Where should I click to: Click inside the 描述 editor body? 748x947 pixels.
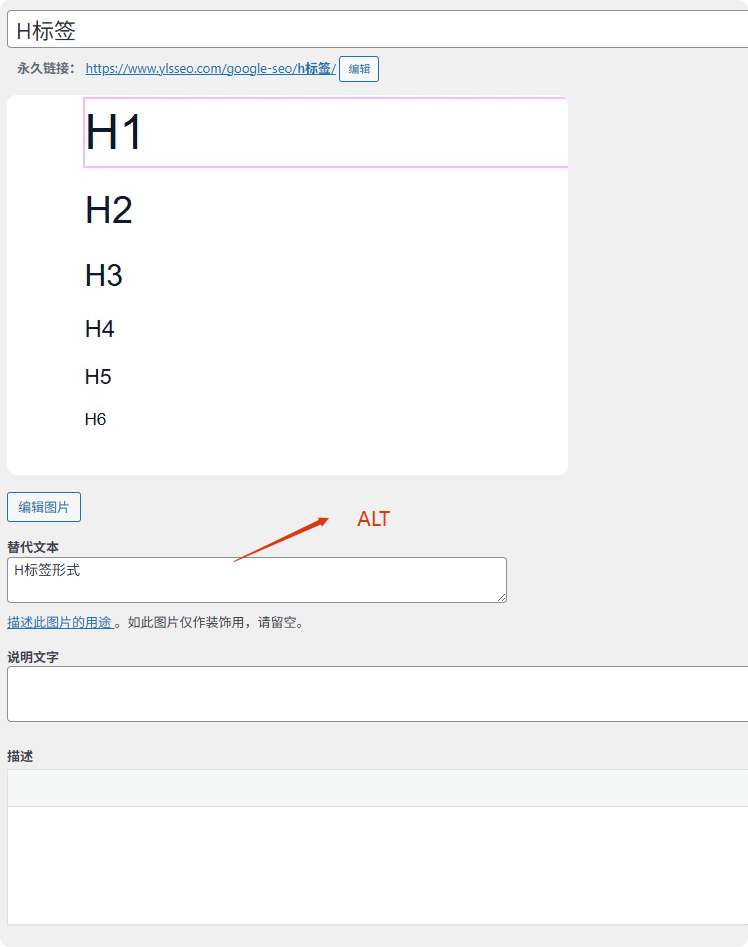coord(376,864)
